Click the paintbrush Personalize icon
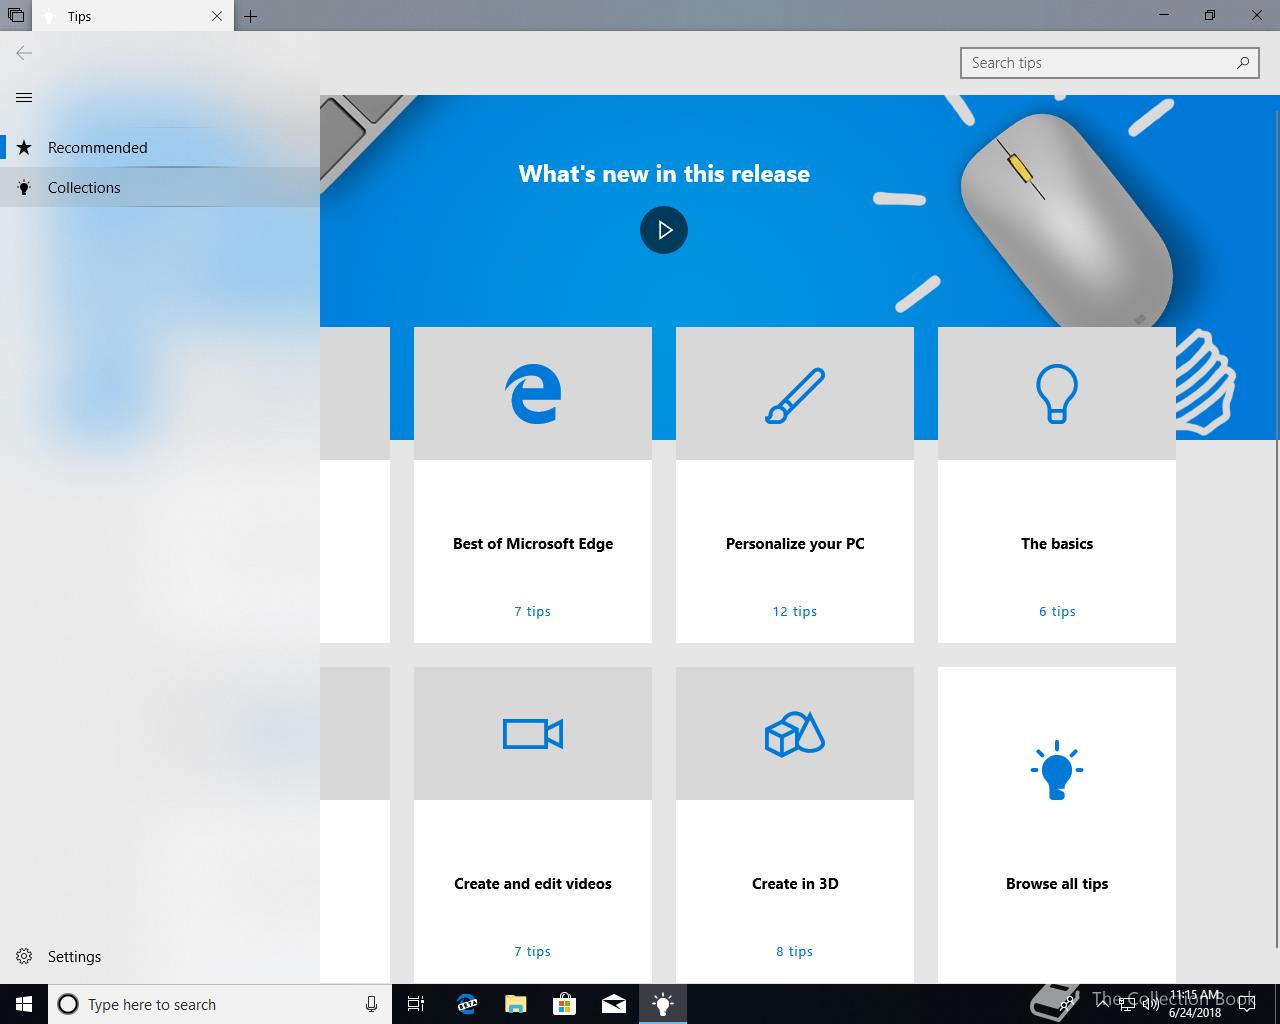Screen dimensions: 1280x1024 (795, 395)
